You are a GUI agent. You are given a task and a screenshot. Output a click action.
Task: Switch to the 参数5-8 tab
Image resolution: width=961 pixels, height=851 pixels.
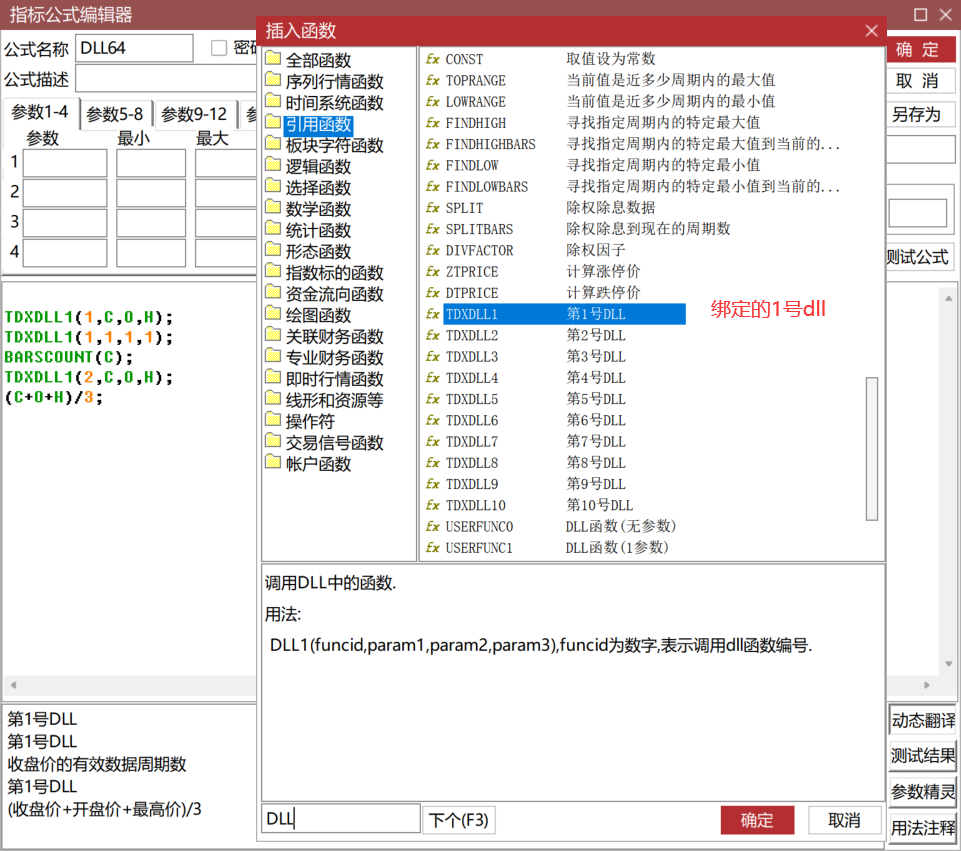tap(115, 114)
